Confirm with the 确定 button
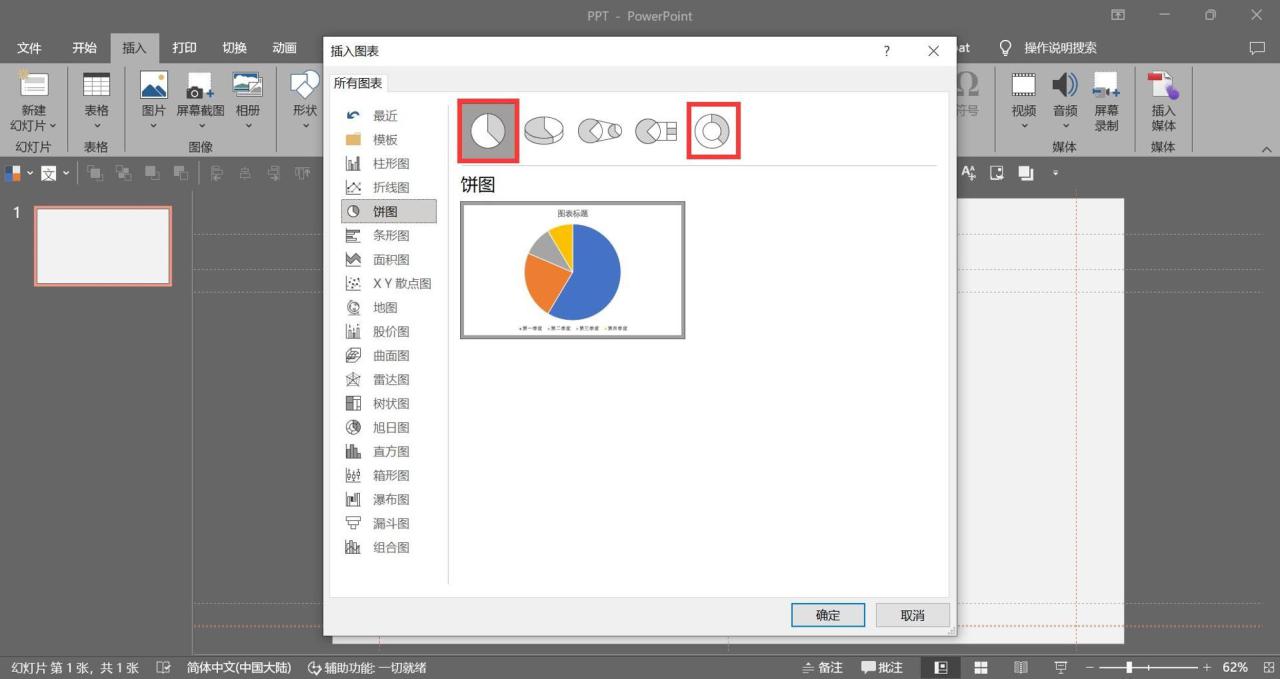 pos(827,615)
